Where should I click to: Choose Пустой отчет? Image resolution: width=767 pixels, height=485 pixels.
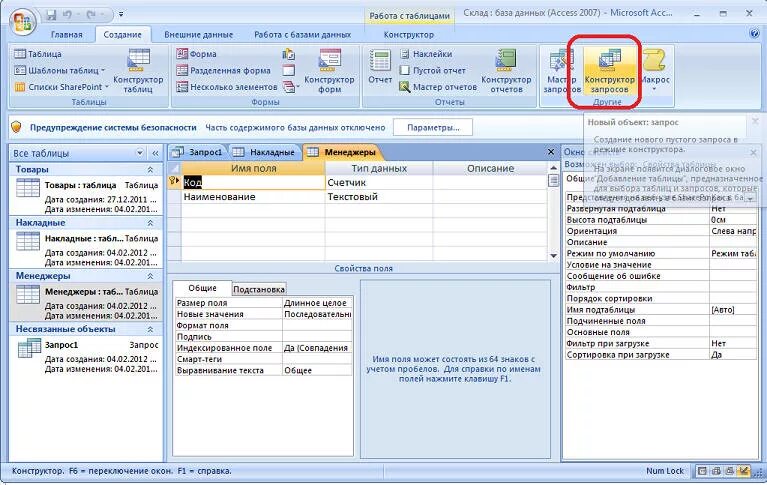(433, 70)
